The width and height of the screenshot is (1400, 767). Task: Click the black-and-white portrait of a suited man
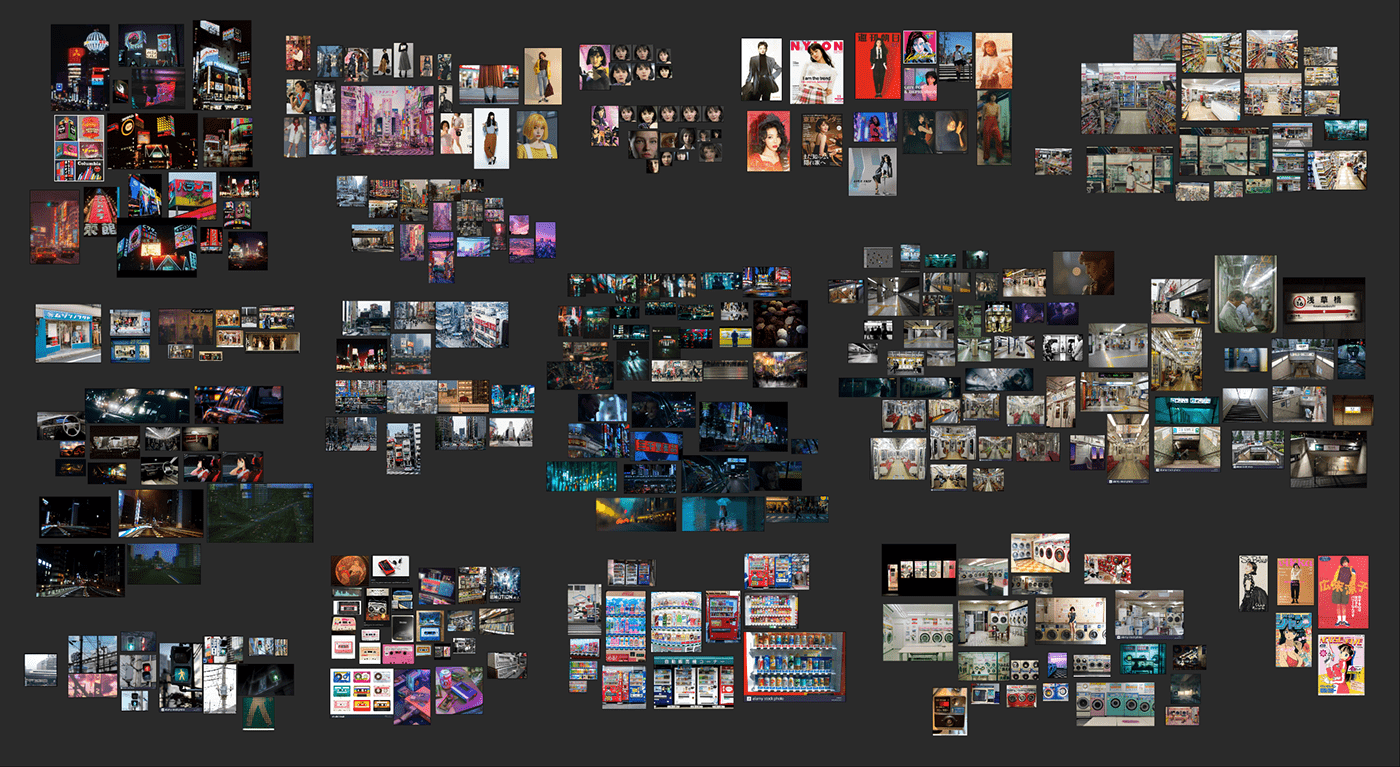coord(761,69)
